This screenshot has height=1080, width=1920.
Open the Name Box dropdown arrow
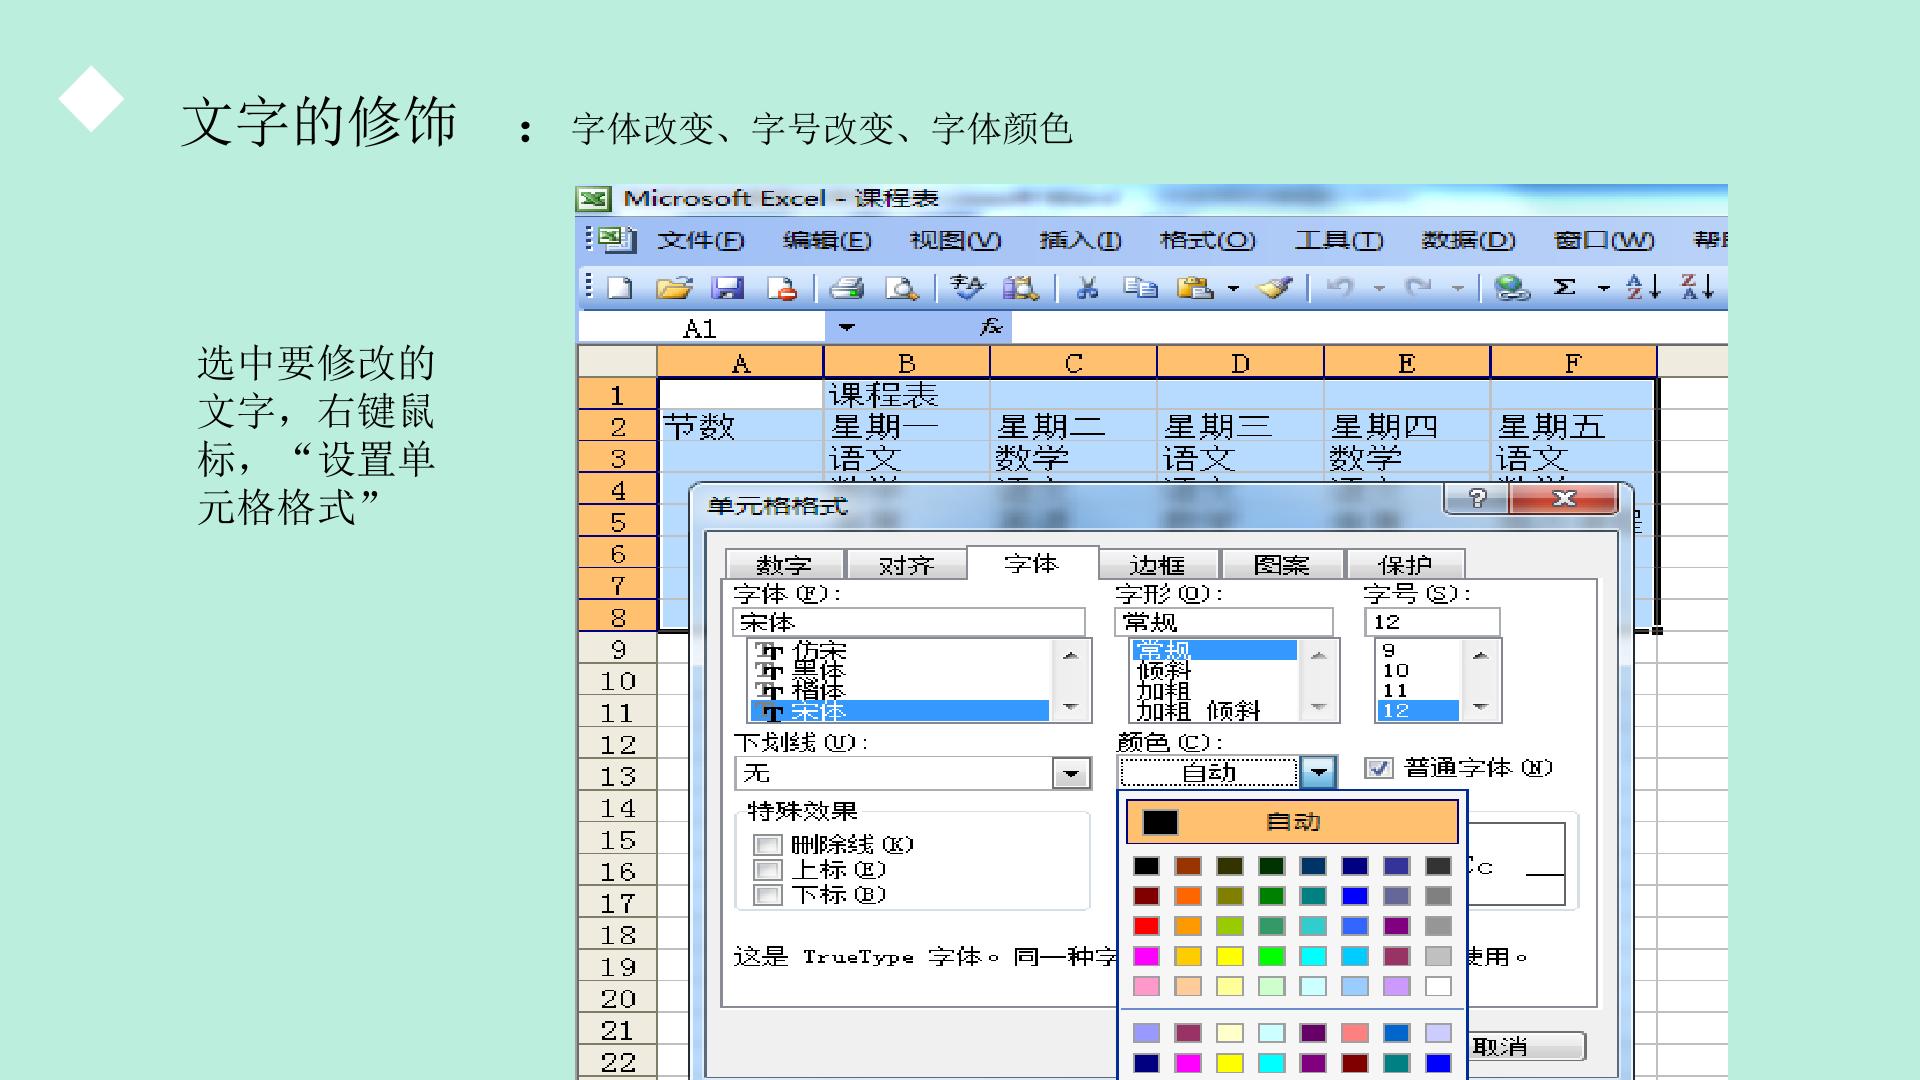click(x=847, y=327)
